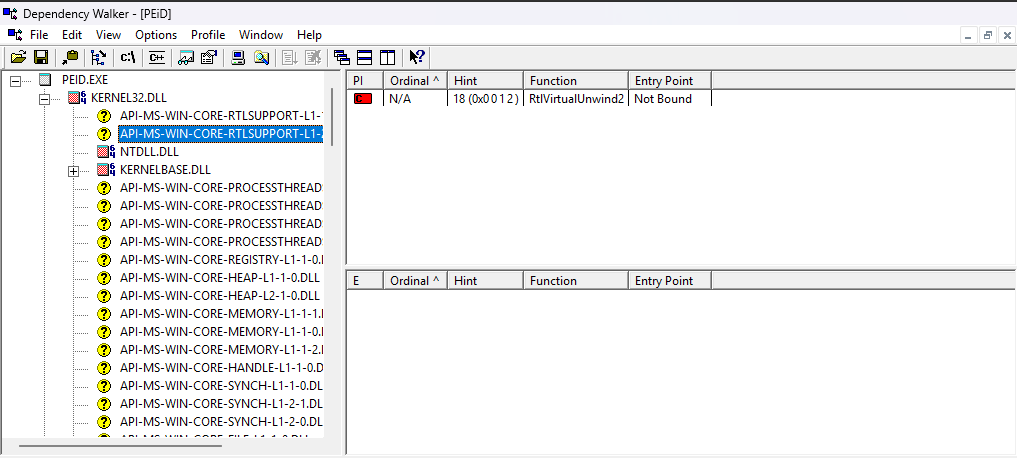The image size is (1017, 458).
Task: Sort exports pane by Ordinal column header
Action: pyautogui.click(x=415, y=280)
